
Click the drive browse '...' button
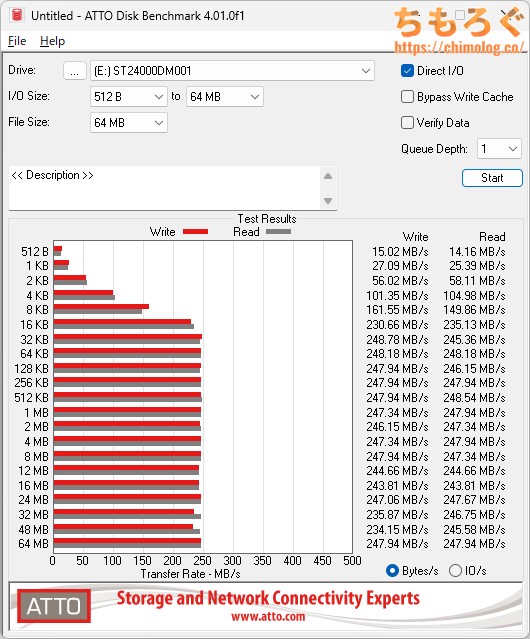(75, 71)
